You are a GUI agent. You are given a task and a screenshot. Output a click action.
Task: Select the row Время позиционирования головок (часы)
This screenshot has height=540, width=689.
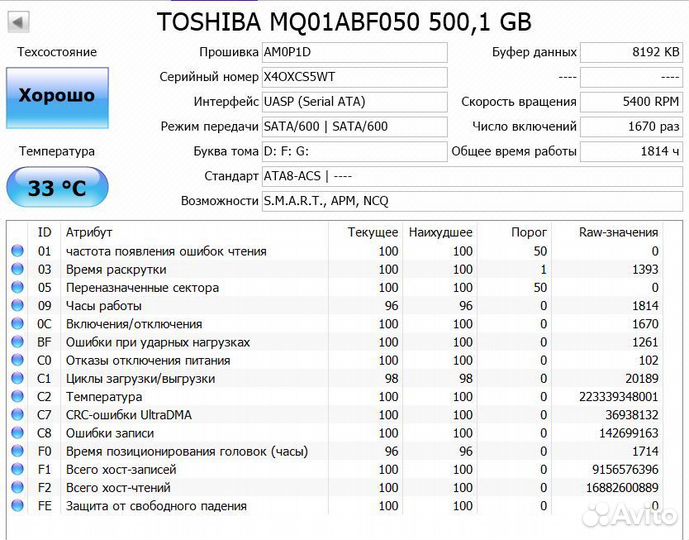335,451
